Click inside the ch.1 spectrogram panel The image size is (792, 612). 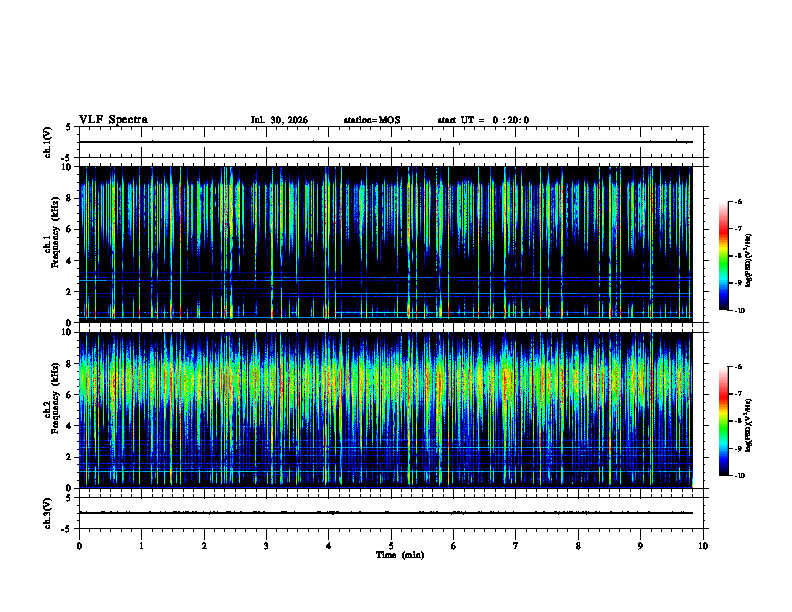tap(385, 244)
